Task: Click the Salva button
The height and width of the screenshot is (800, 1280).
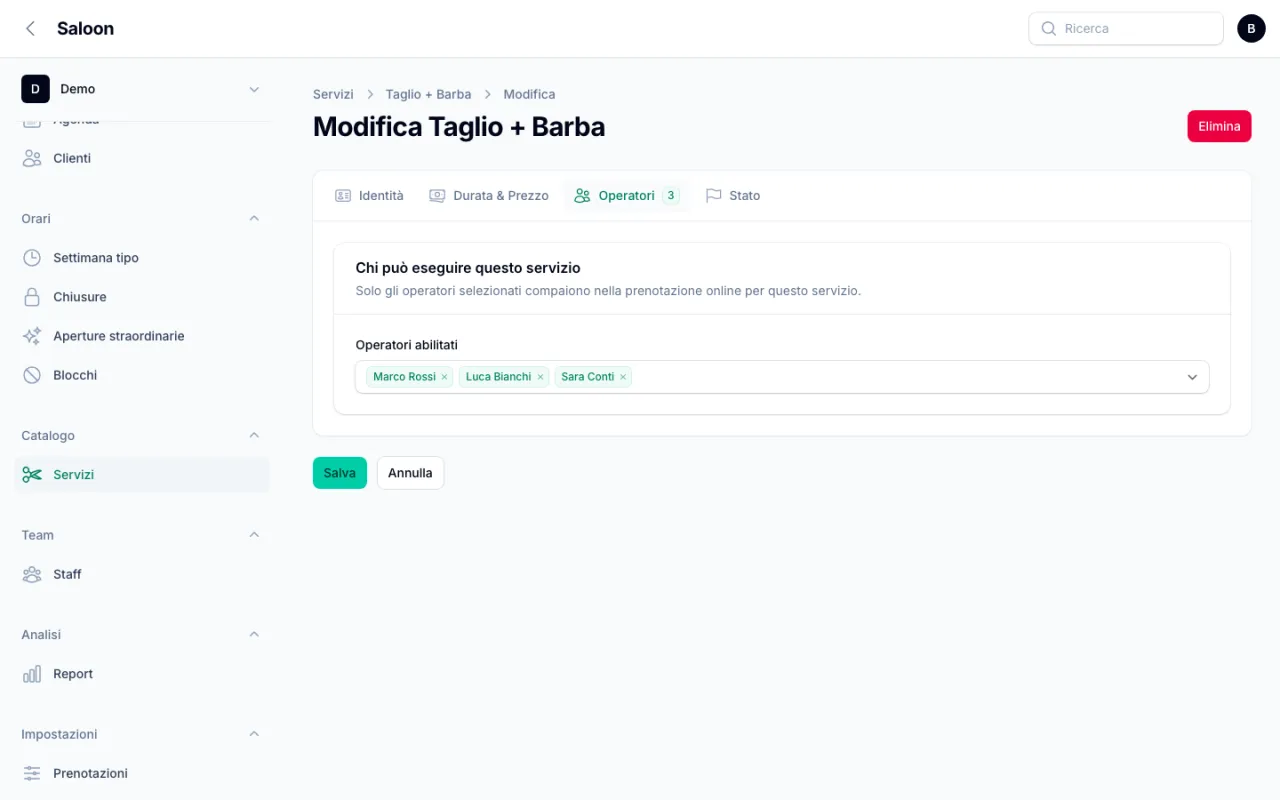Action: pyautogui.click(x=340, y=473)
